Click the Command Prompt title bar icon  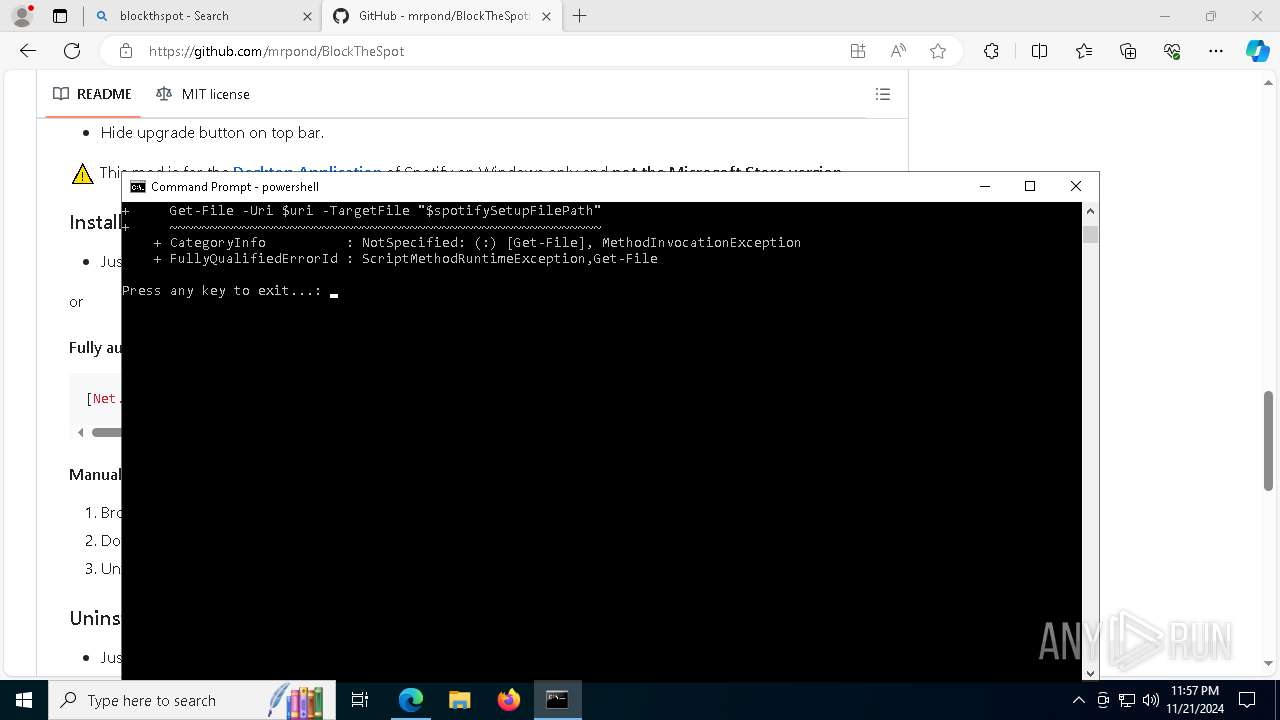(x=138, y=187)
